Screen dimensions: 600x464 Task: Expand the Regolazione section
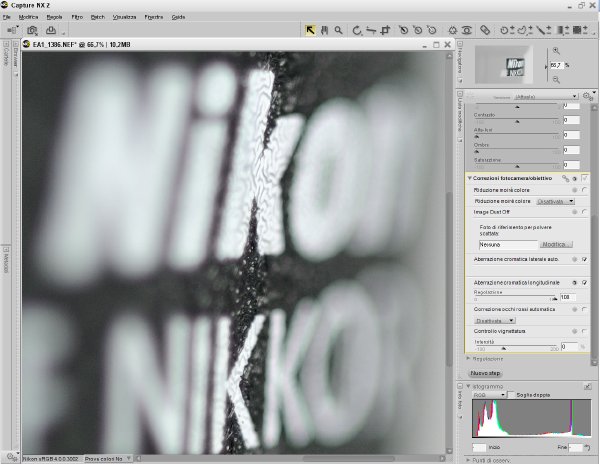tap(468, 359)
